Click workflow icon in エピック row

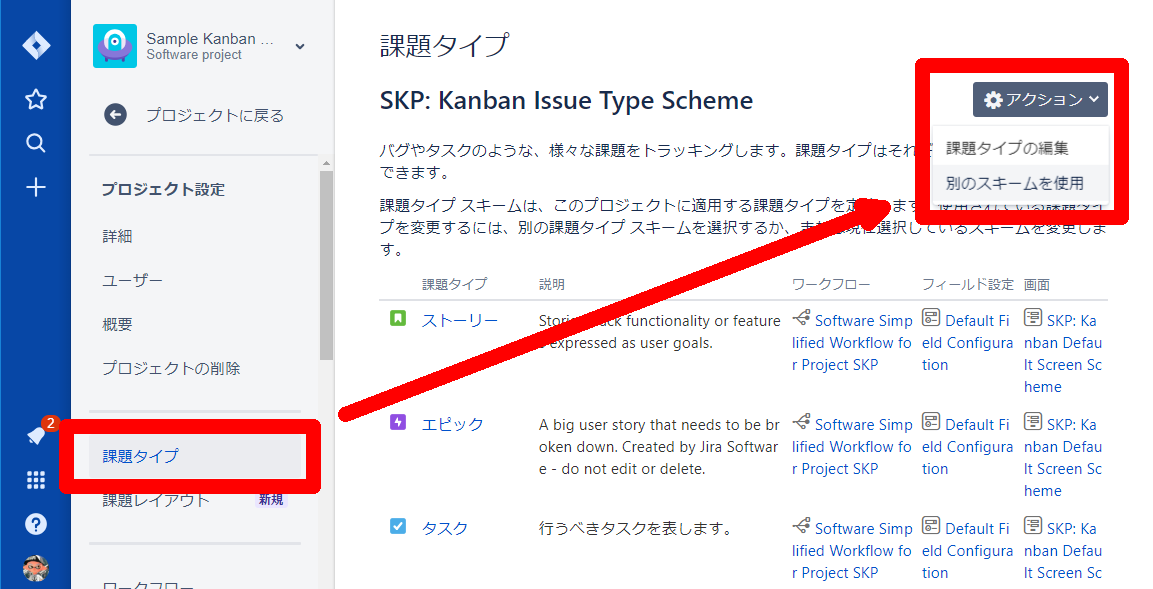click(x=802, y=422)
